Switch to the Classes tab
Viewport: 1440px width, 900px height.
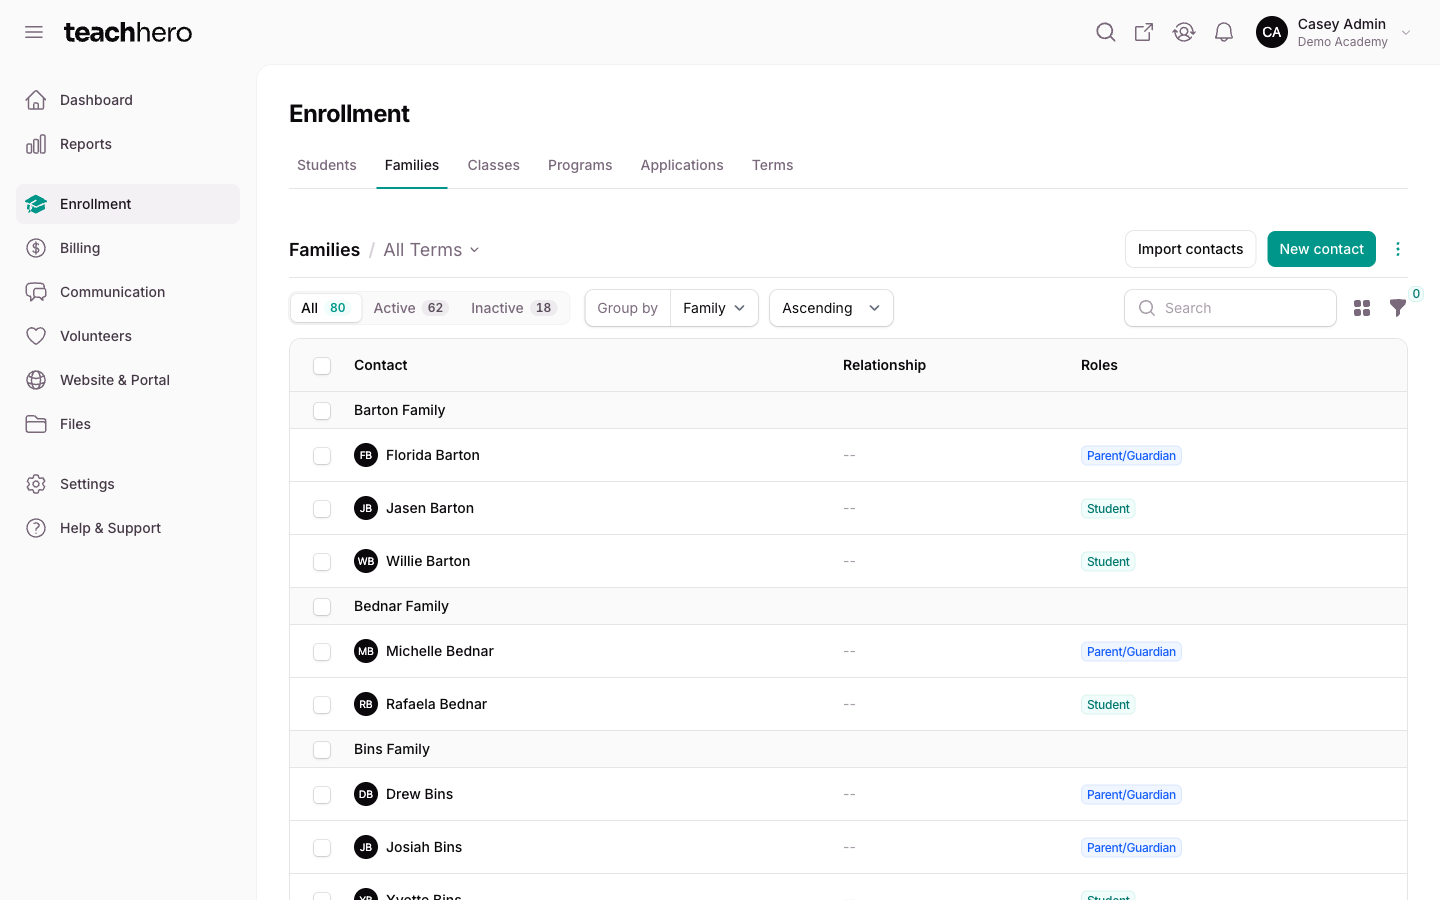(494, 165)
